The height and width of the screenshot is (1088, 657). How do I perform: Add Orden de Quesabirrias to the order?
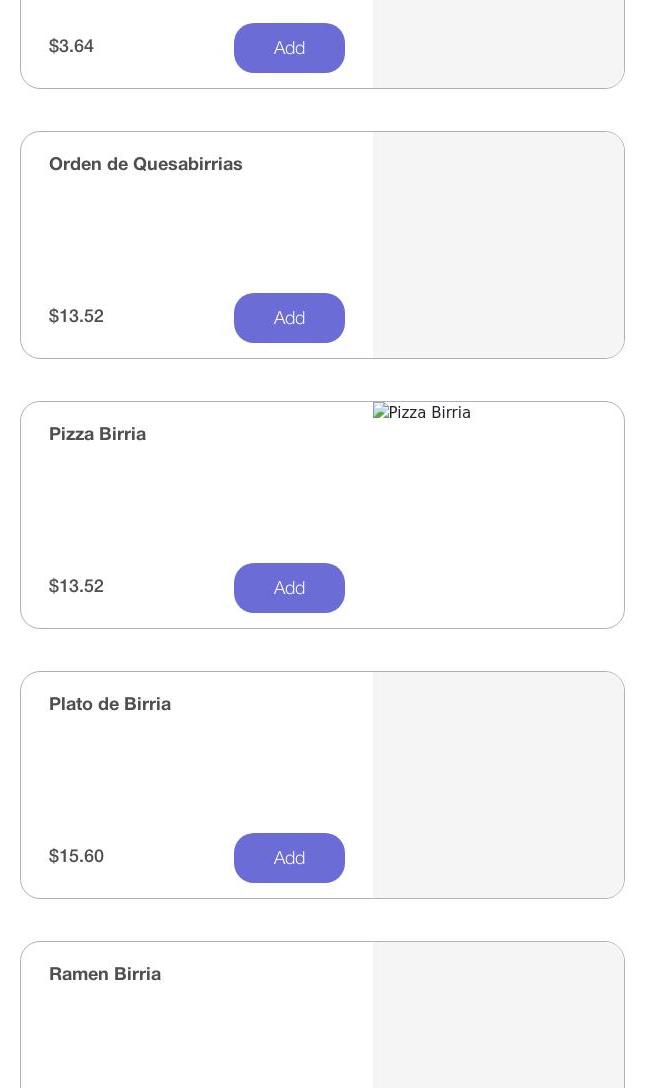pos(289,318)
